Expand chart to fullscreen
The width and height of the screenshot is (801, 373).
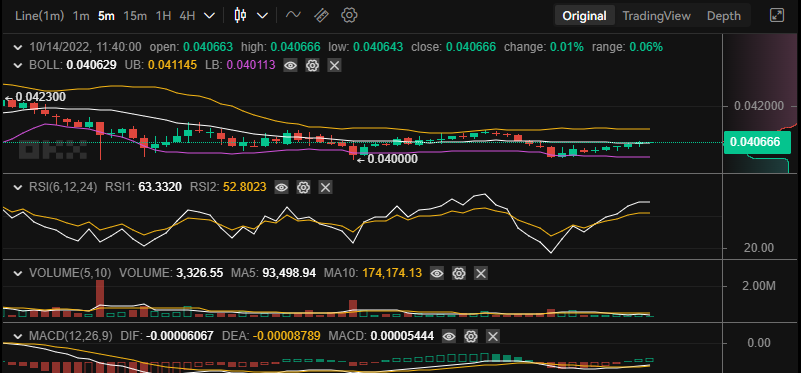pos(776,15)
